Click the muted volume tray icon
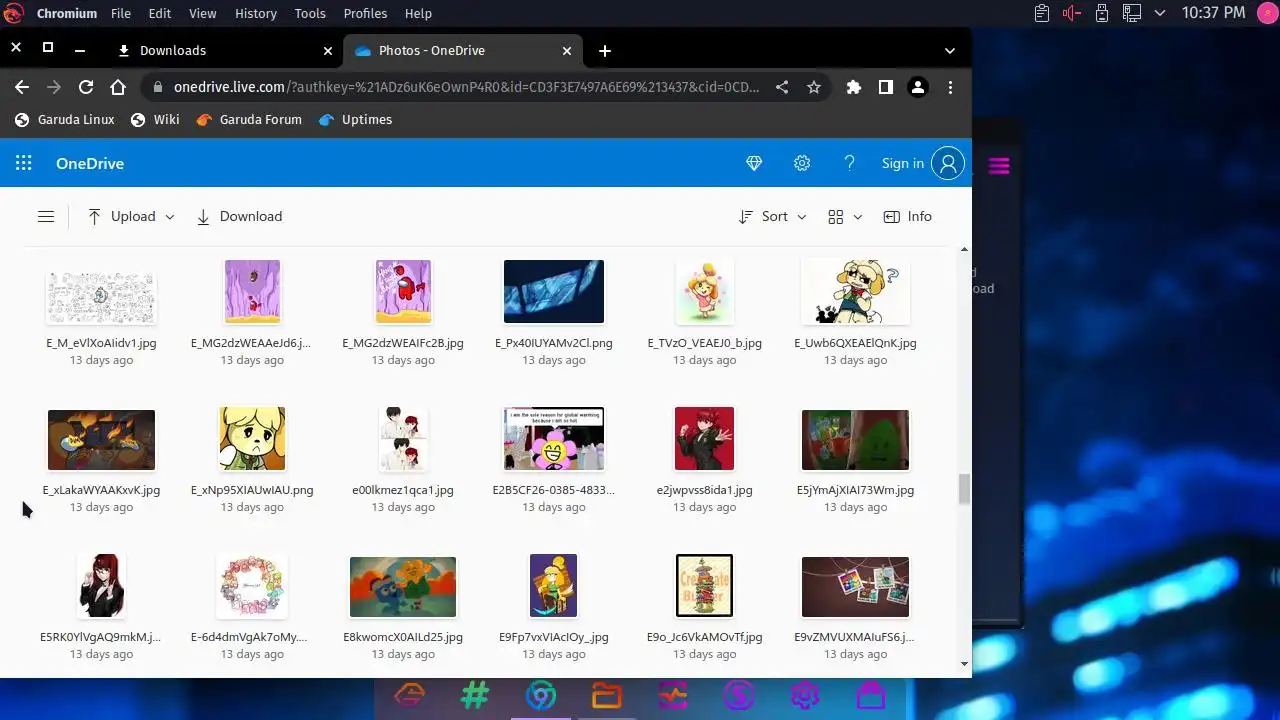This screenshot has width=1280, height=720. tap(1072, 13)
